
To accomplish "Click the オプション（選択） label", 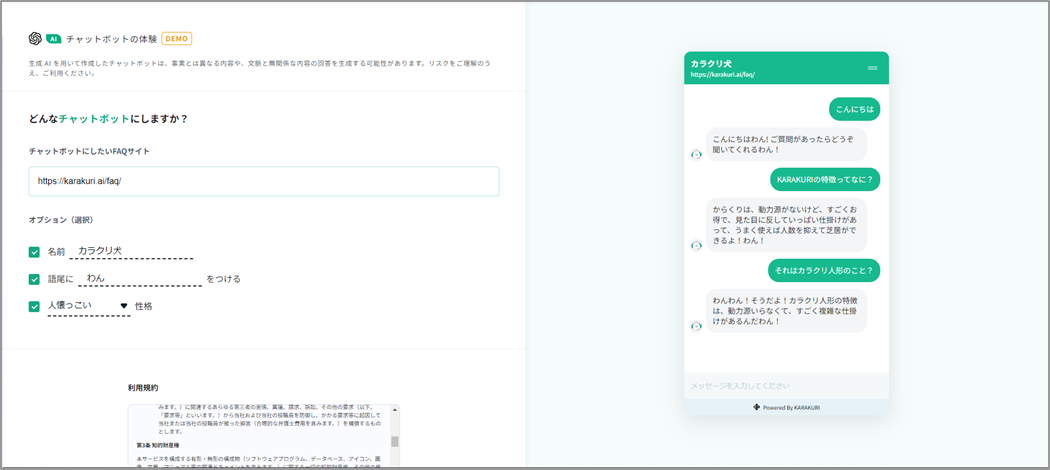I will tap(60, 220).
